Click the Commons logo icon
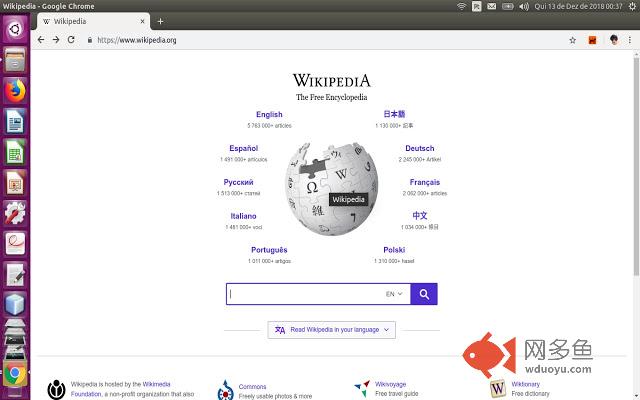 (225, 390)
